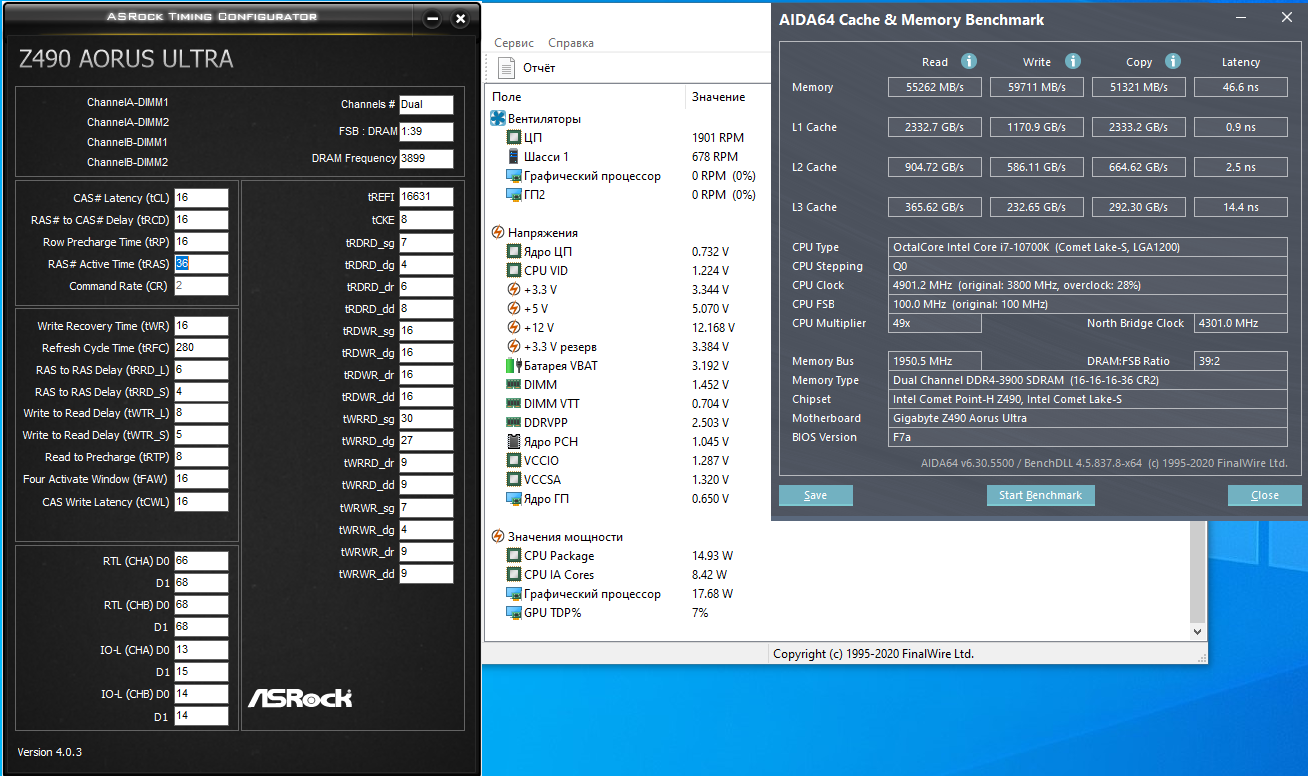Click the Close button in the benchmark dialog
The image size is (1308, 776).
1264,495
